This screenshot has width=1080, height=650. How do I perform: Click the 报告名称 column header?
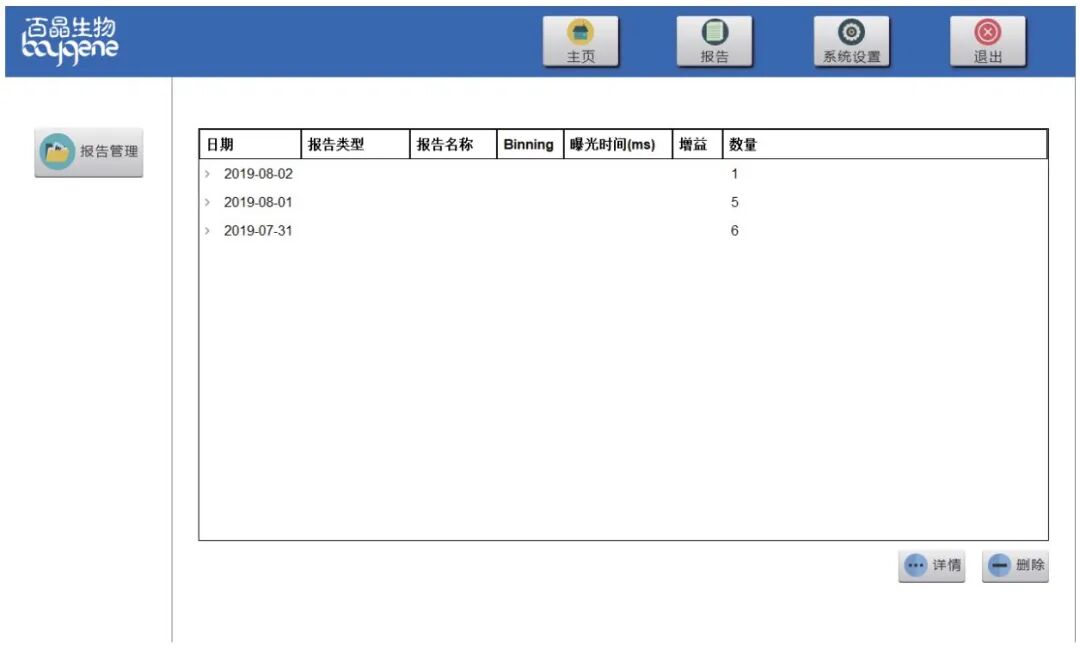[453, 145]
